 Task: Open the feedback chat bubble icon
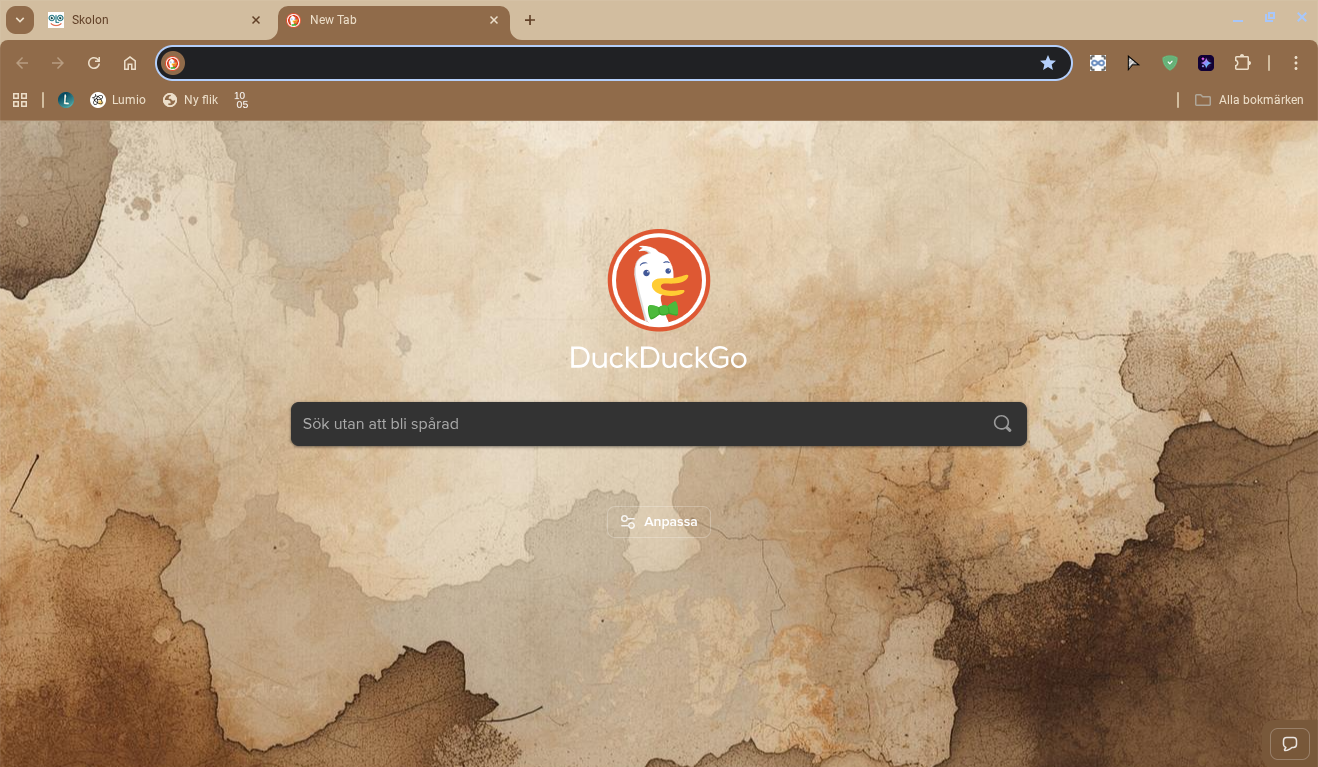pos(1289,744)
